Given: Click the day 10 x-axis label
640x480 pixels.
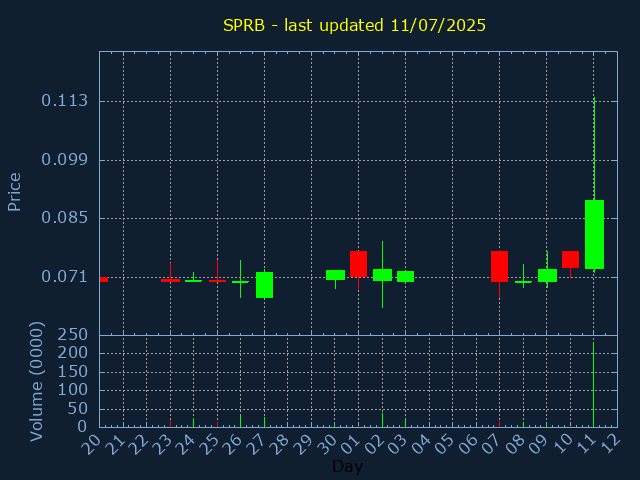Looking at the screenshot, I should pos(561,444).
